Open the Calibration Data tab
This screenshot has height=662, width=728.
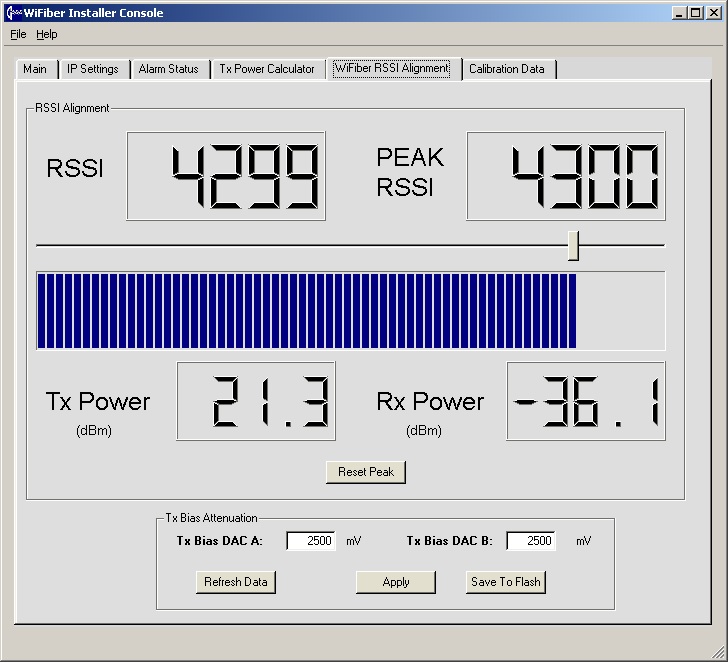(507, 69)
